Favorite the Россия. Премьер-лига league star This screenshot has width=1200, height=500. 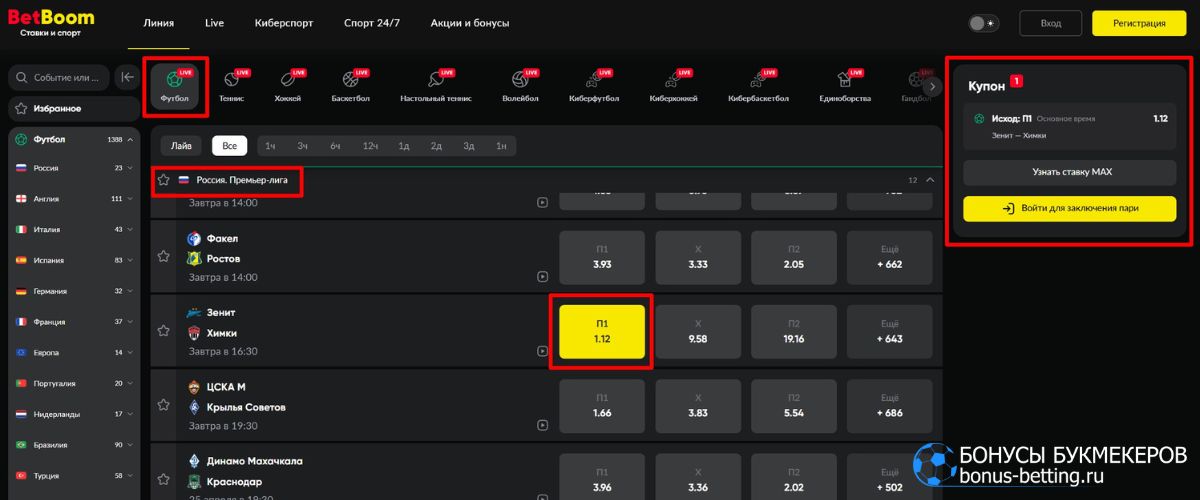click(x=164, y=180)
